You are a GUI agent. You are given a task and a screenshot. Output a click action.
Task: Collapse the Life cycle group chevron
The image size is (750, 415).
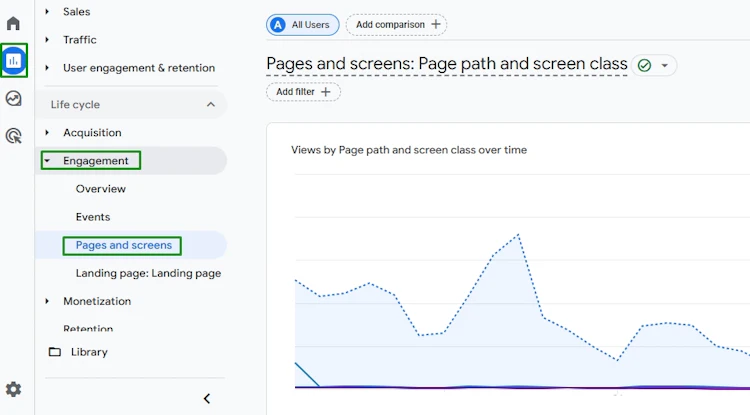click(x=210, y=104)
